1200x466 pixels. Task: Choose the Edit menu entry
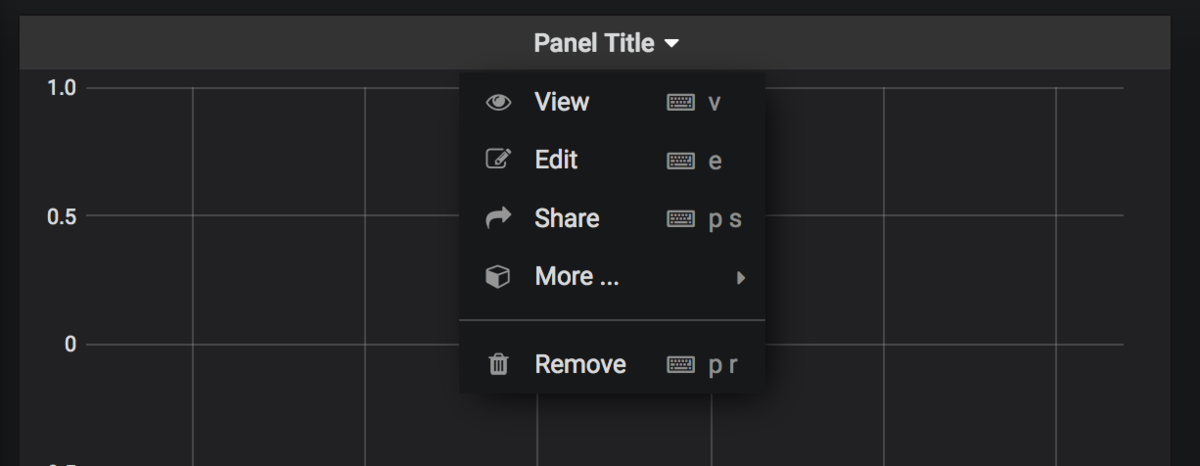coord(556,160)
